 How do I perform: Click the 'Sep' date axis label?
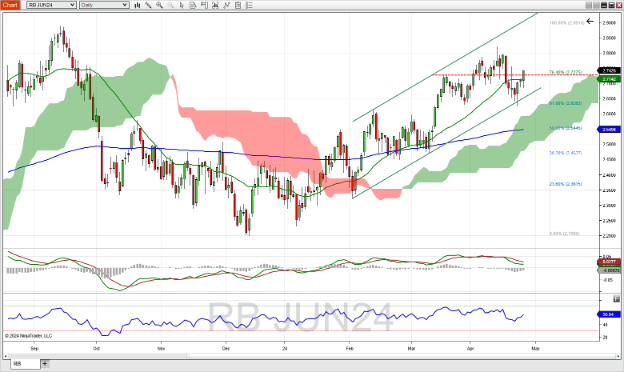pos(35,348)
